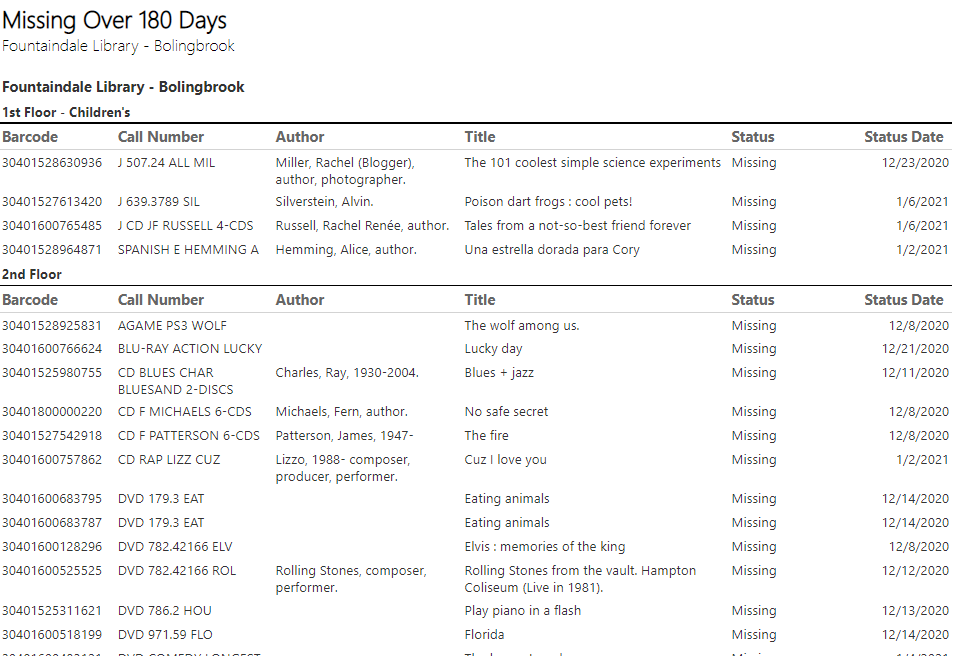Open "The wolf among us." title
The width and height of the screenshot is (956, 656).
coord(521,326)
